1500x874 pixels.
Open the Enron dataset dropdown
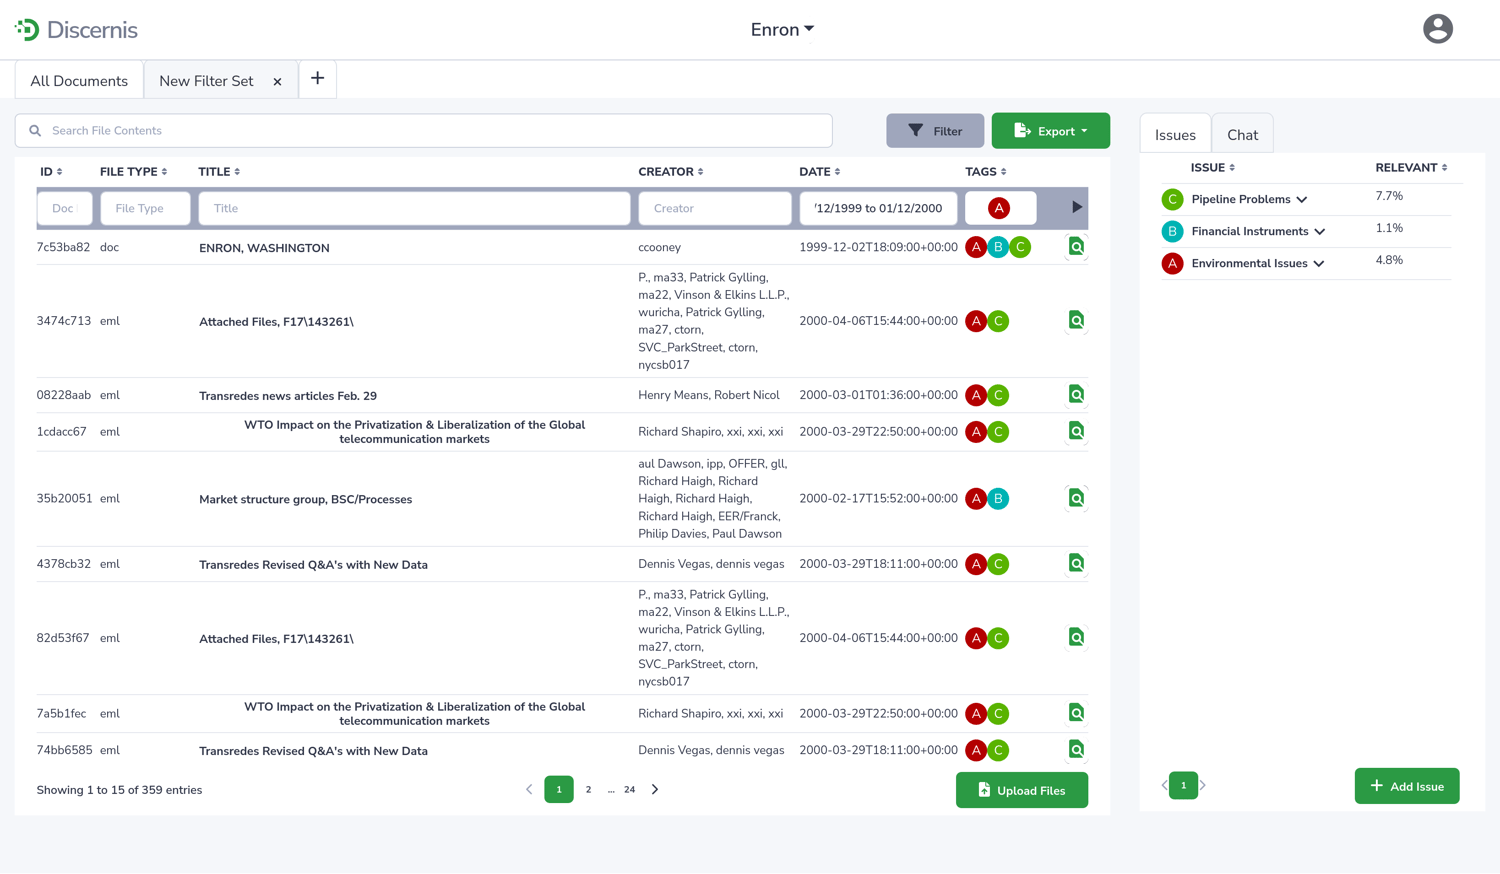[x=782, y=30]
